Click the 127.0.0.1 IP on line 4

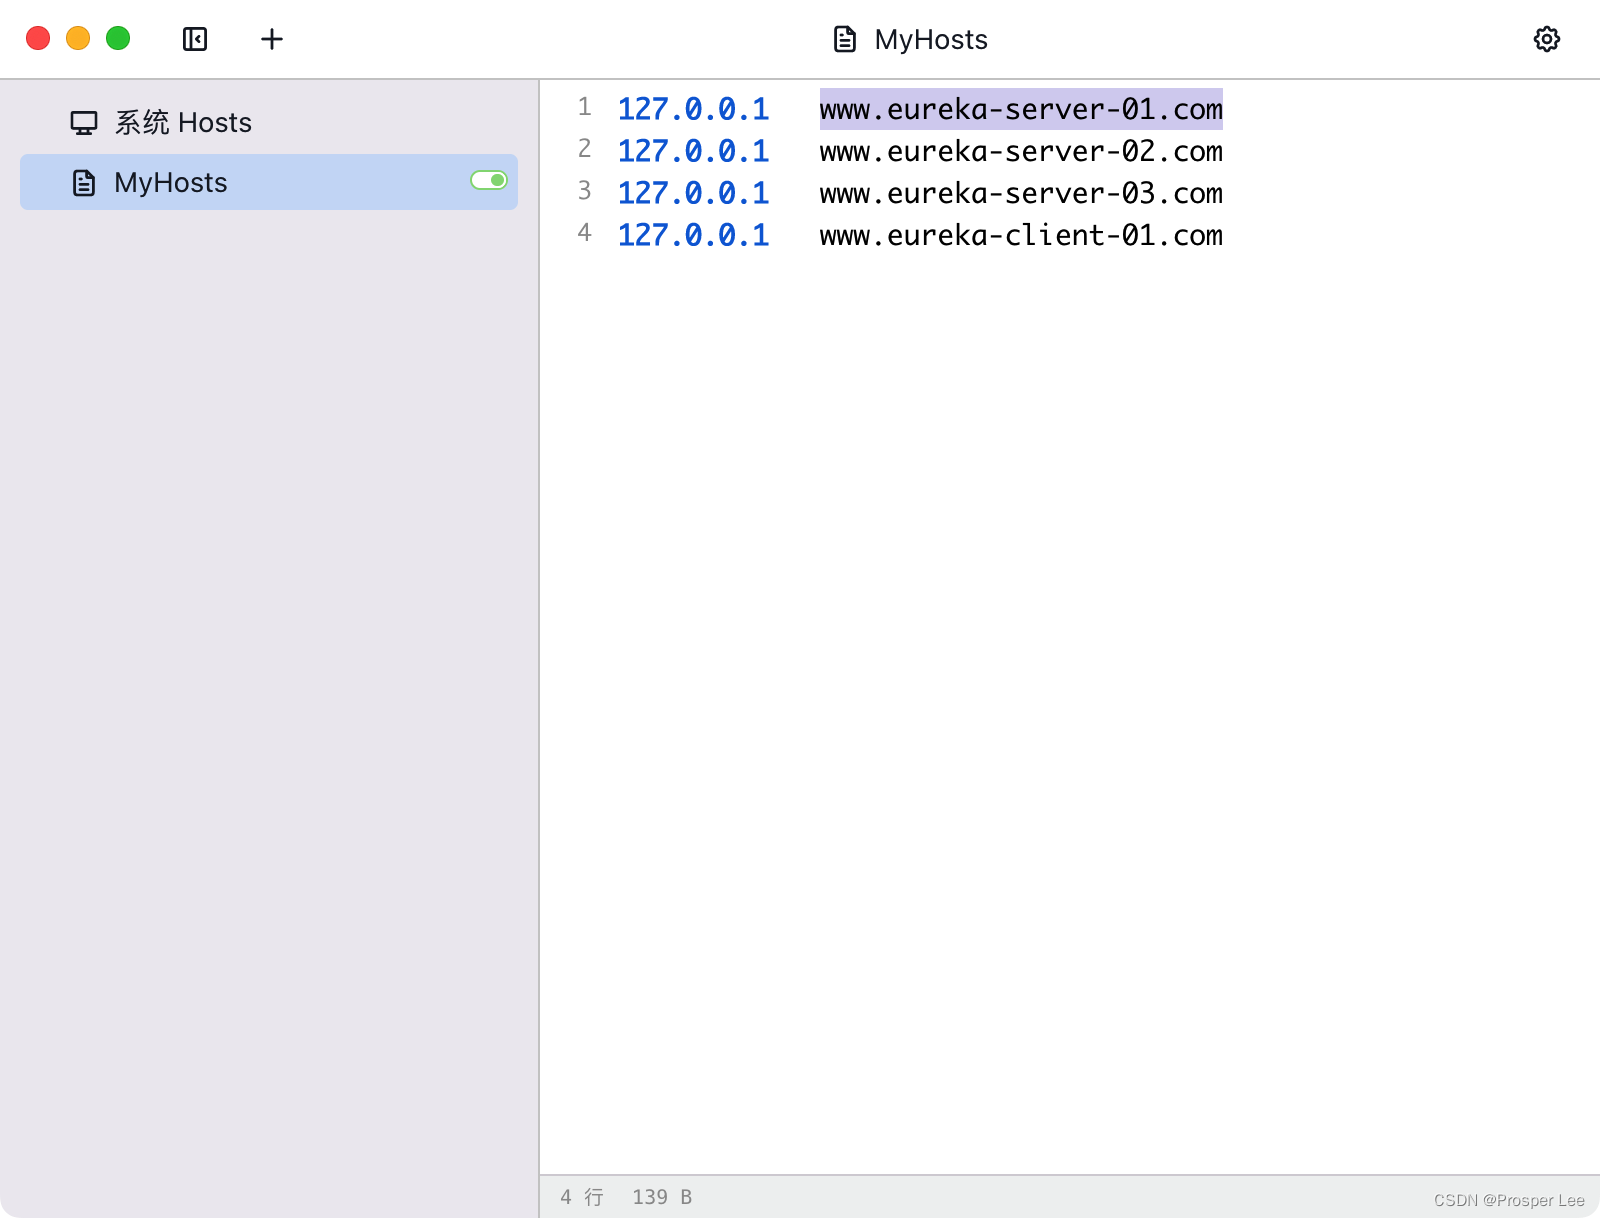[693, 235]
